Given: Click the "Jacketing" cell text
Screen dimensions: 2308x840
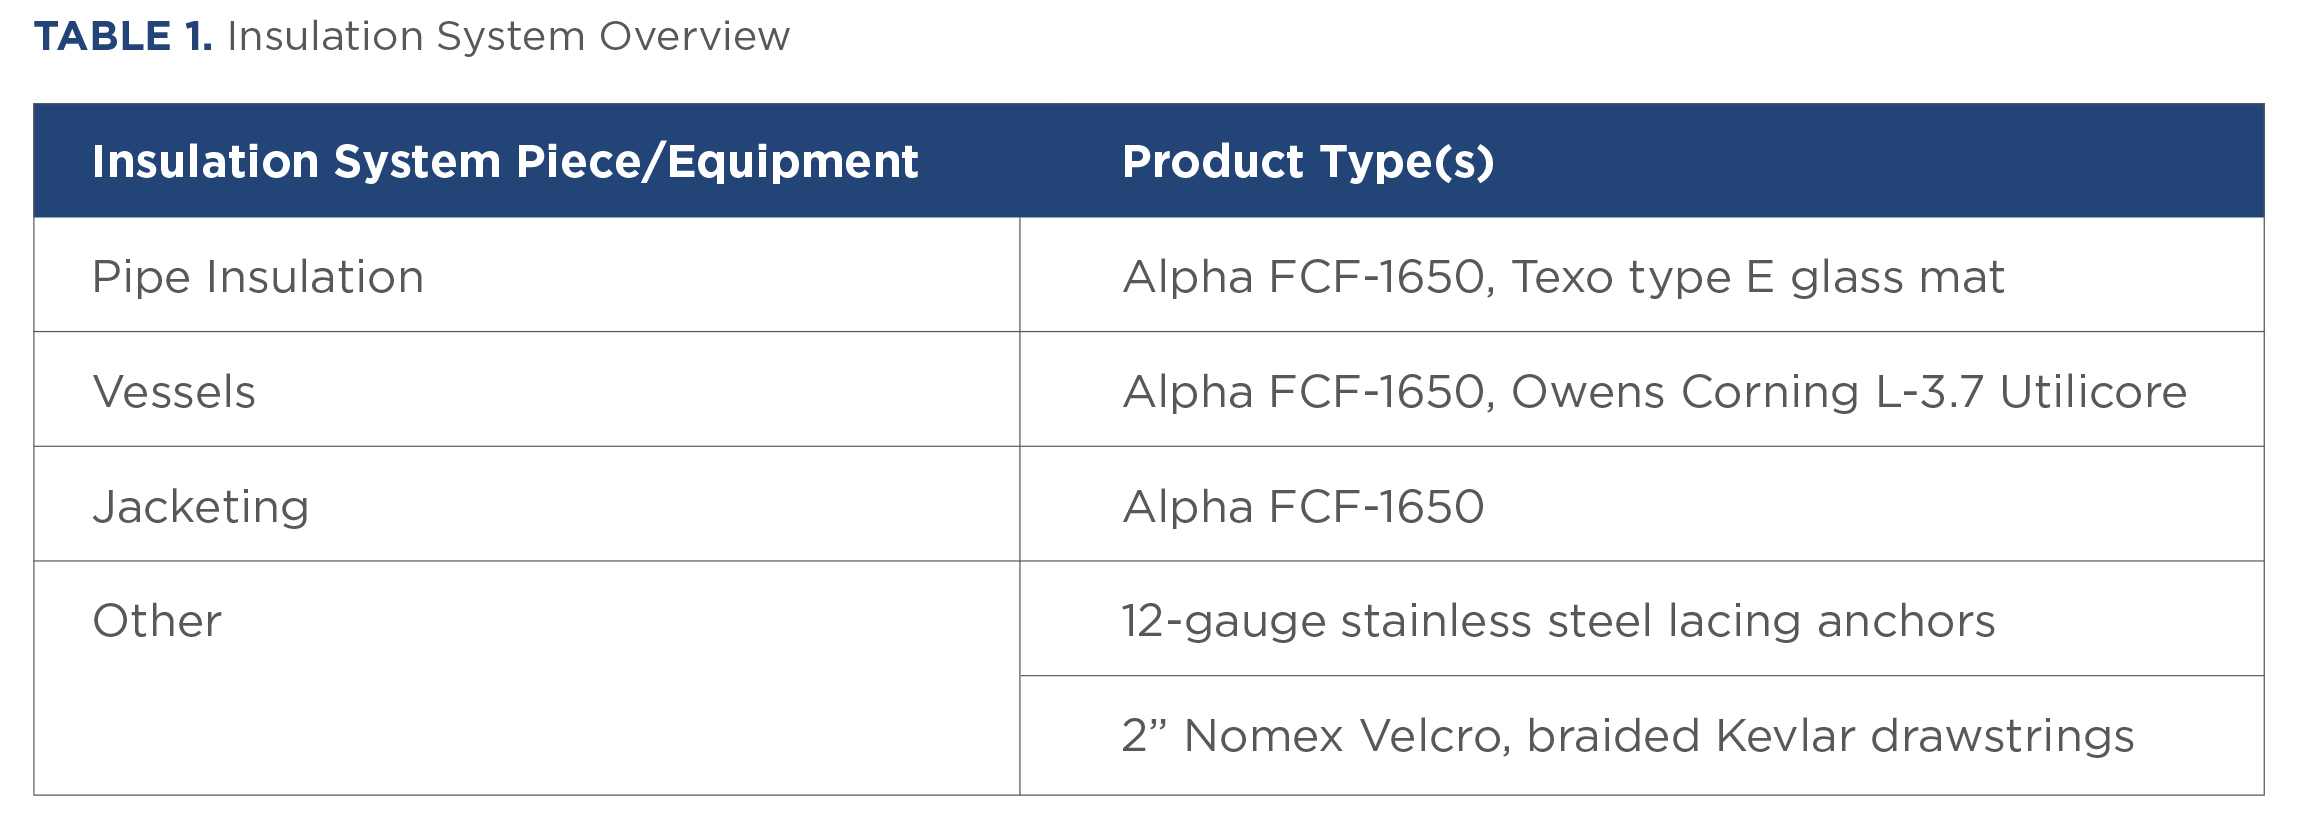Looking at the screenshot, I should click(x=201, y=507).
